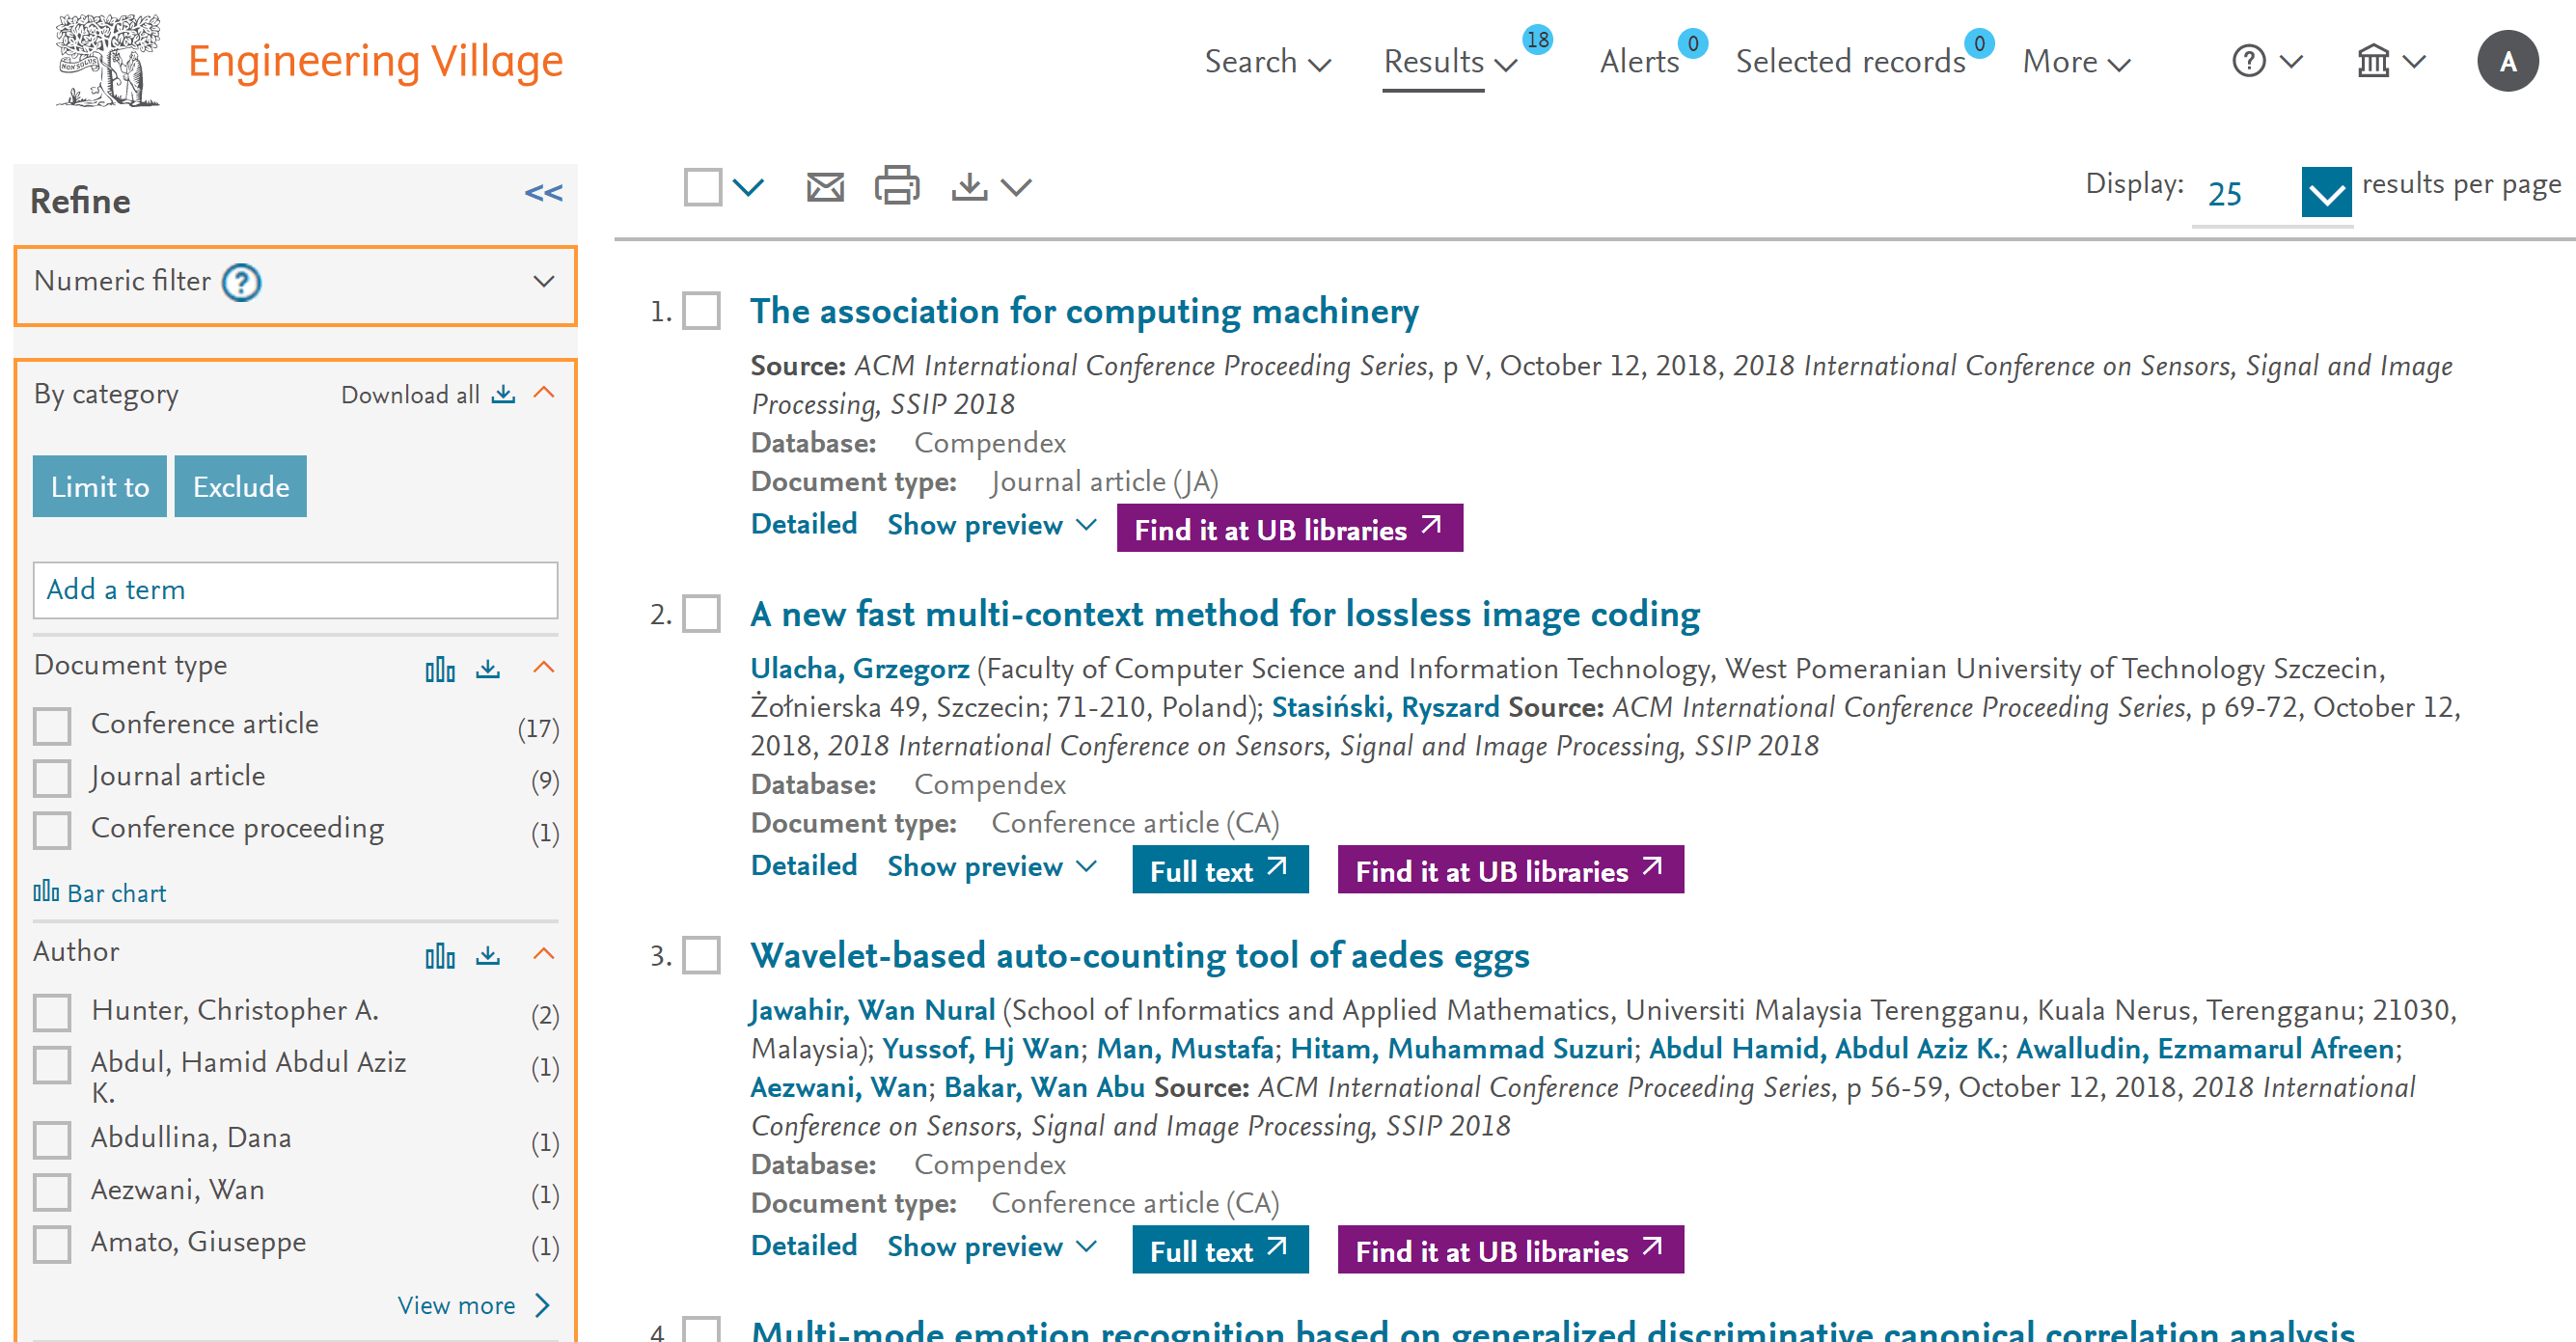The image size is (2576, 1342).
Task: Check author Abdullina, Dana
Action: (52, 1140)
